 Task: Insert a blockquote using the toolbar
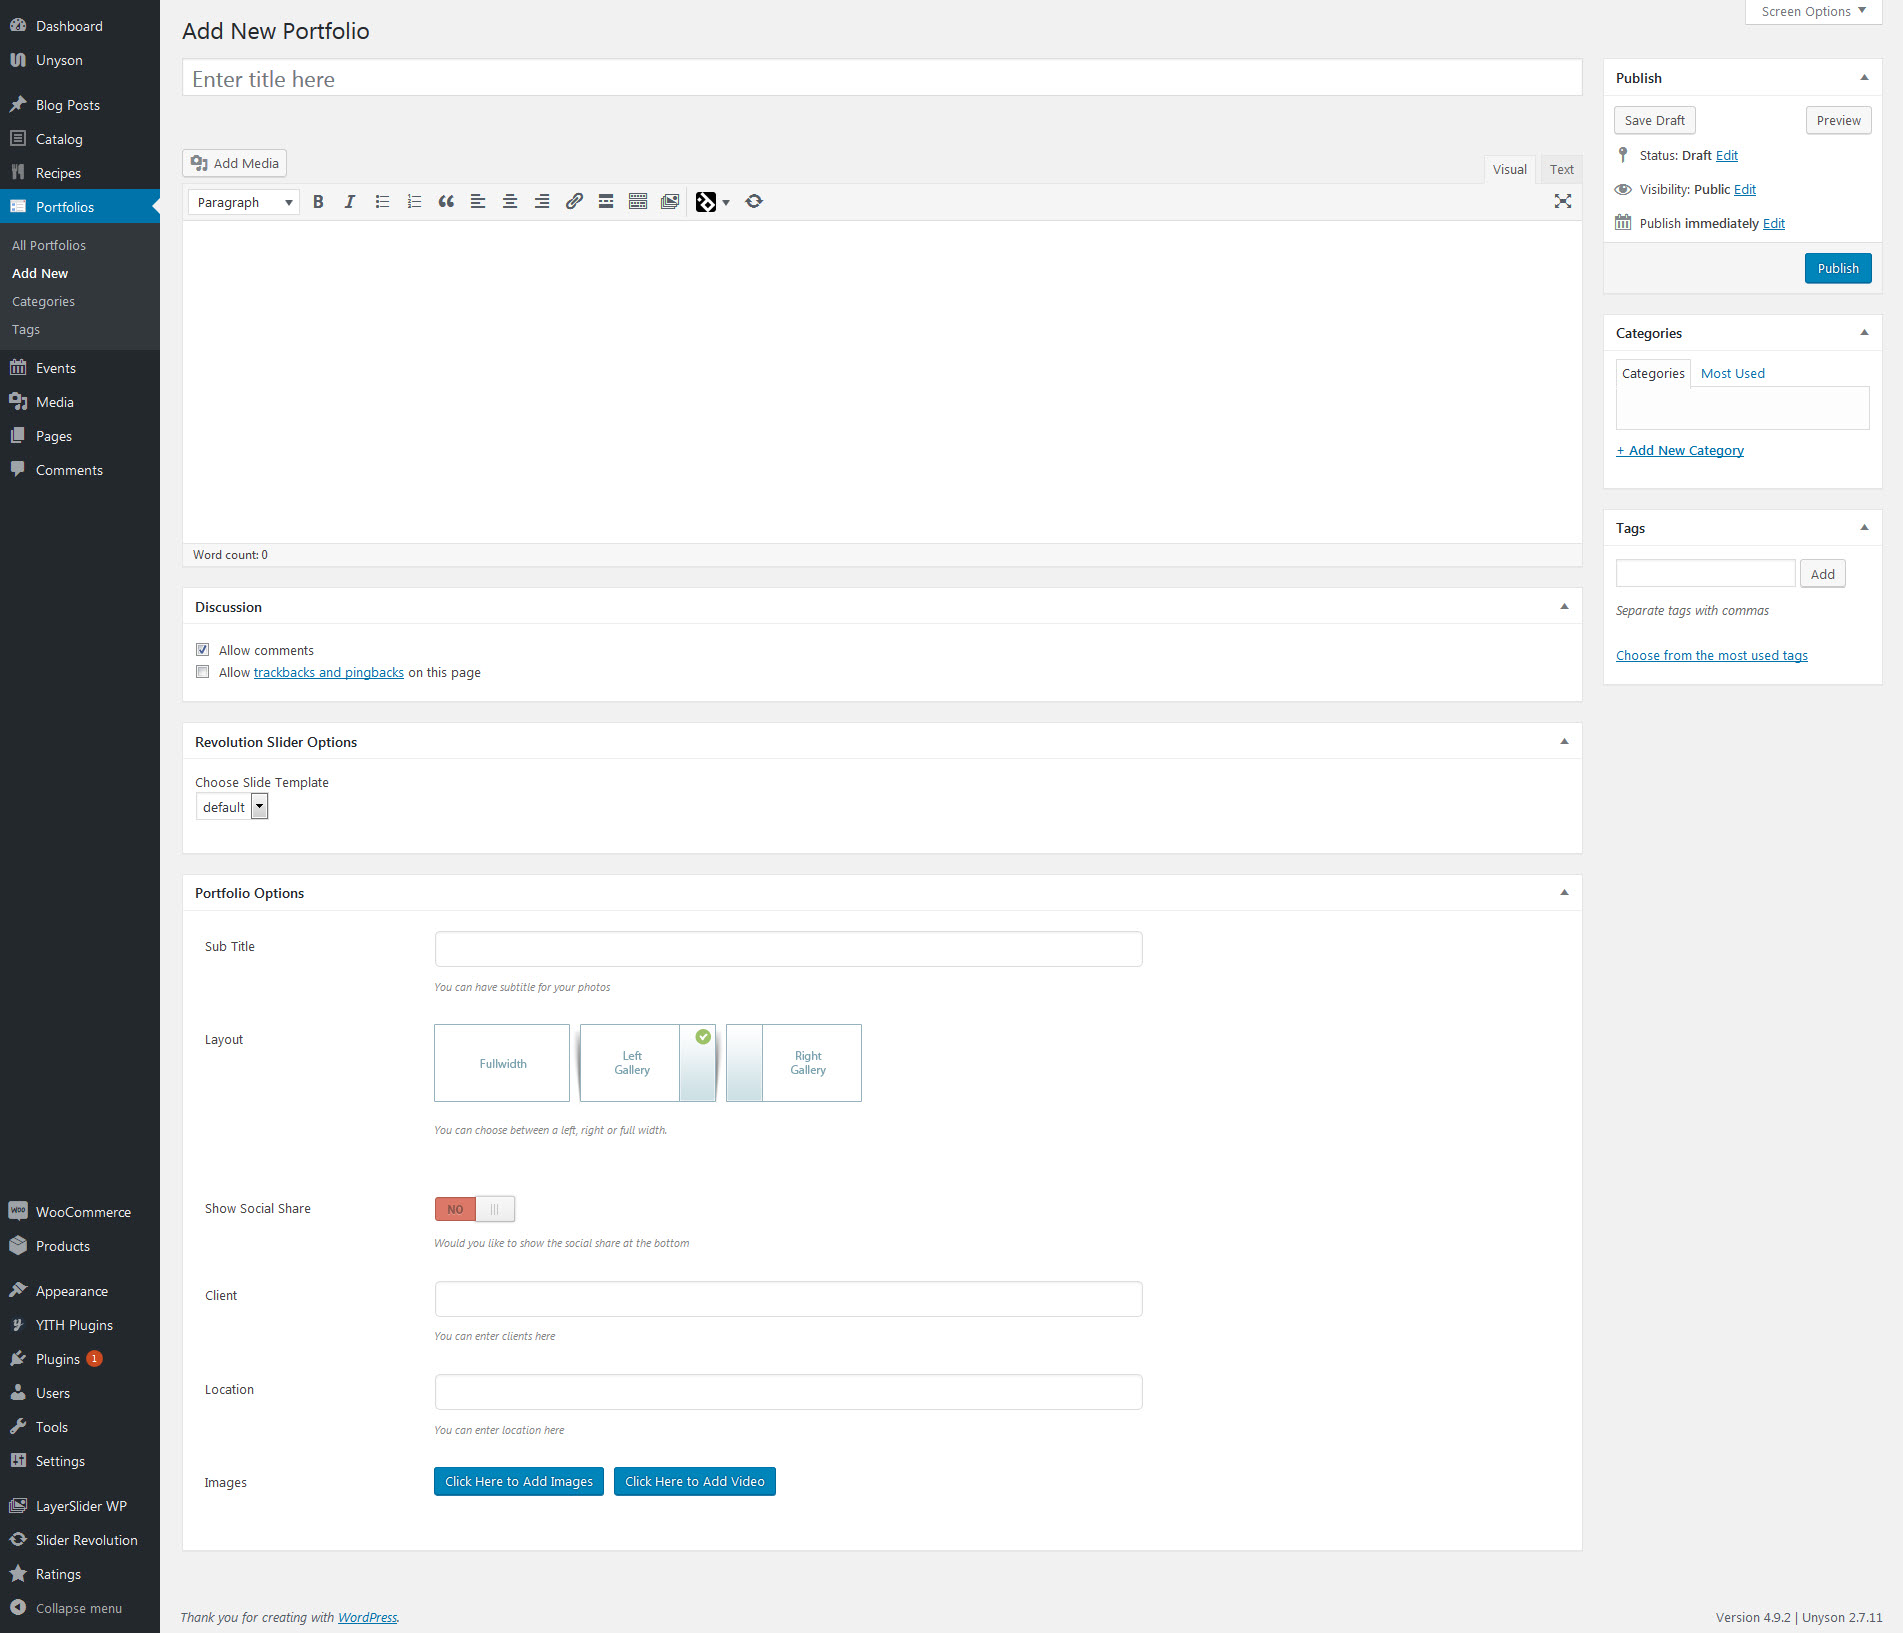(446, 202)
